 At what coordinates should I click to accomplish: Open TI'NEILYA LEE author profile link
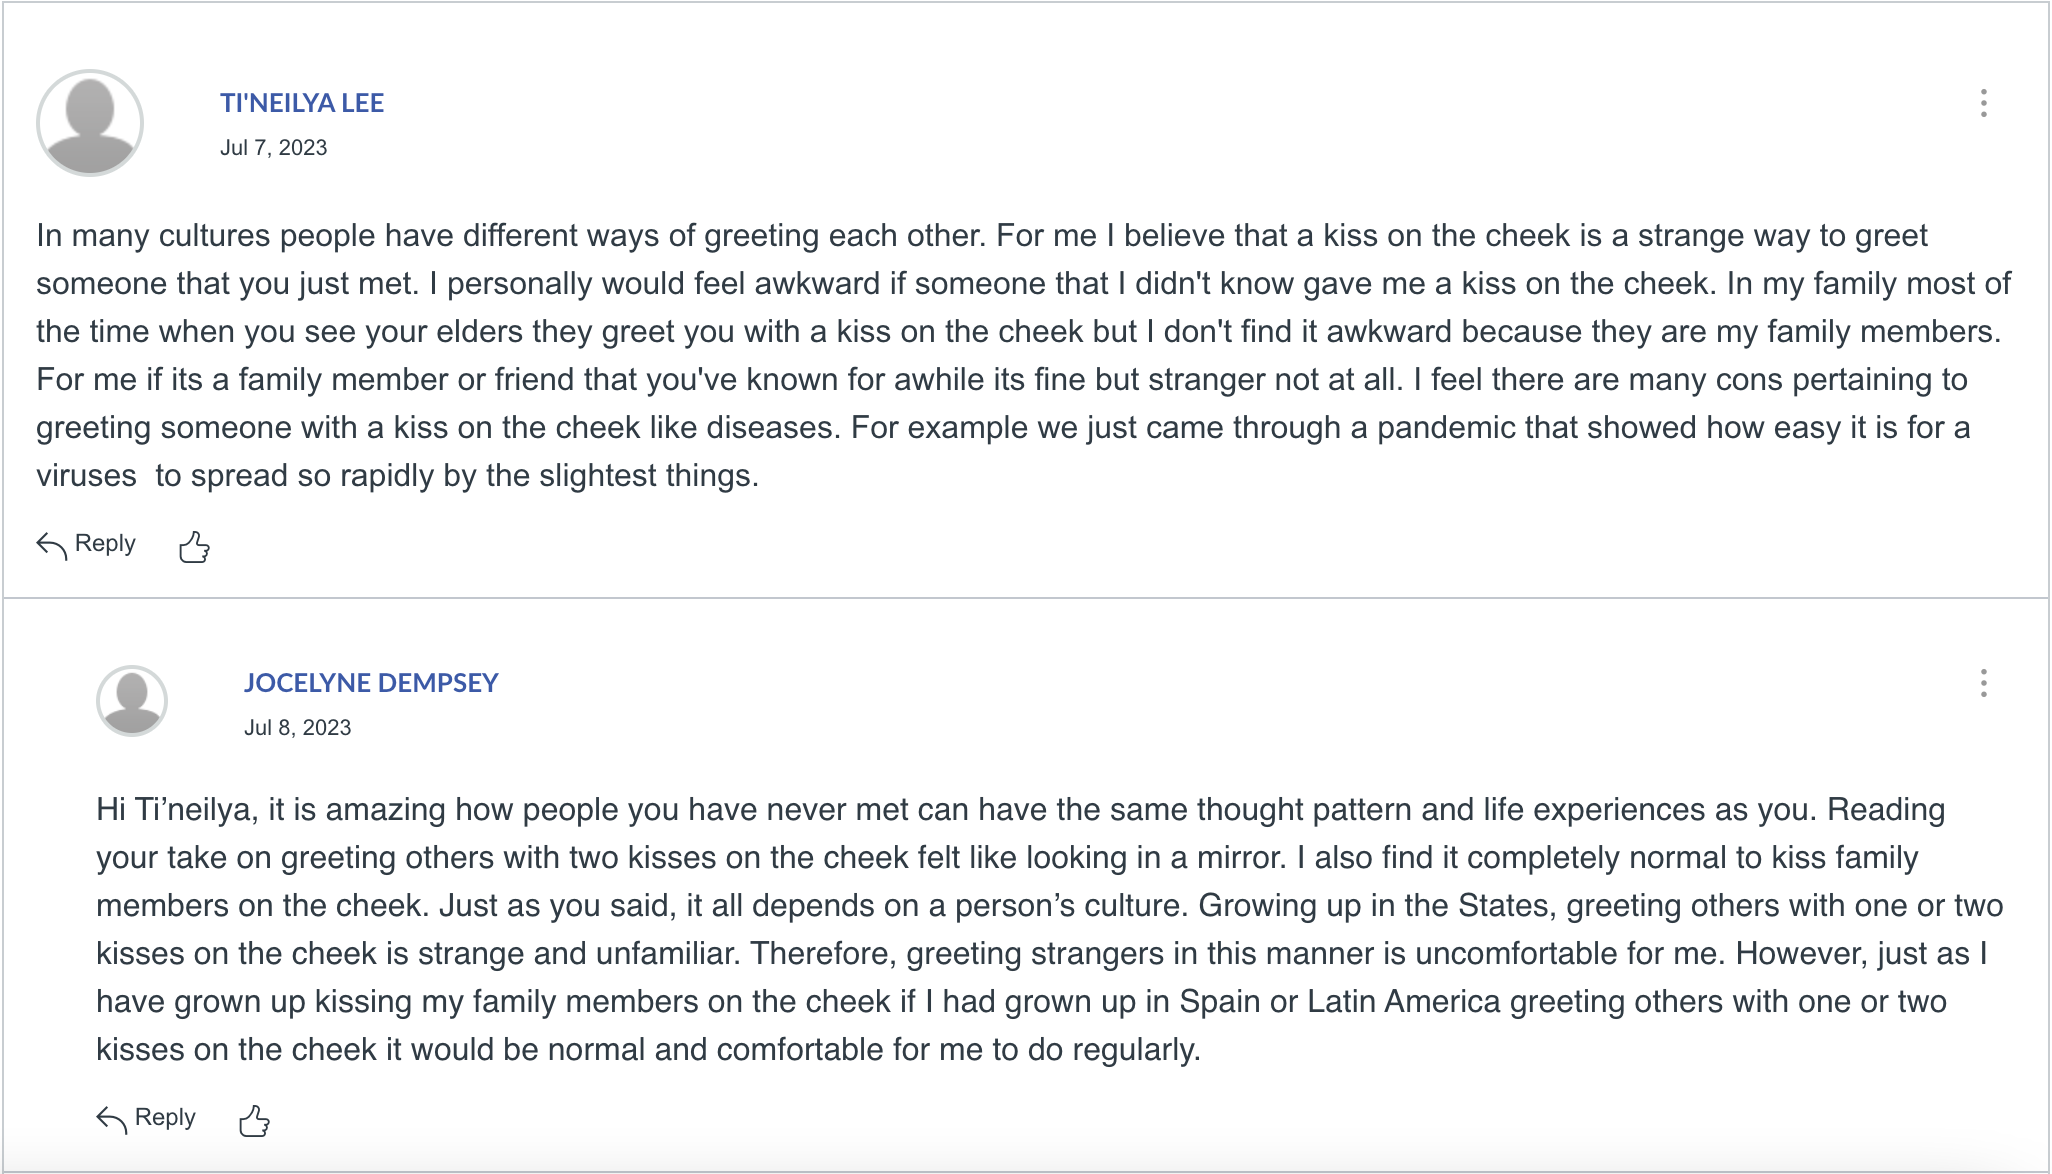pyautogui.click(x=302, y=103)
